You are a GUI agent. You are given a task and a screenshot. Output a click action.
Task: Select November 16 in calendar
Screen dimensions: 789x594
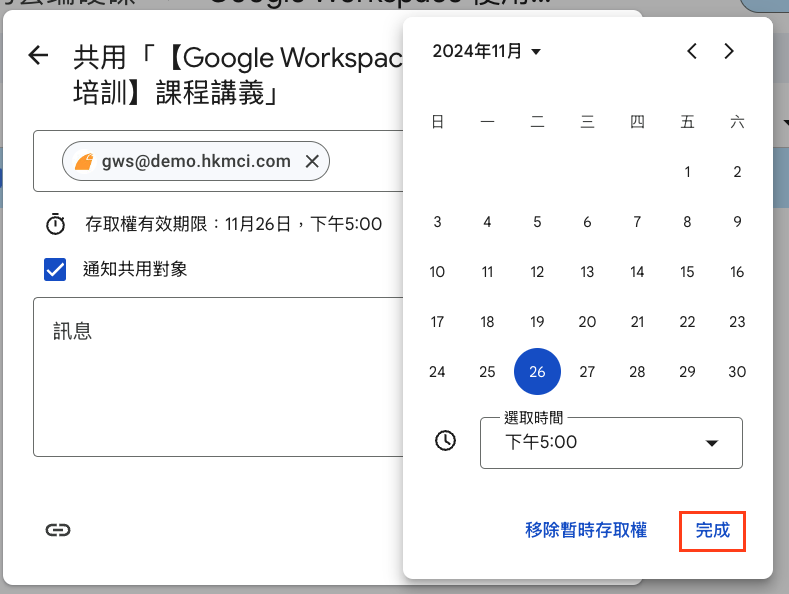point(737,272)
